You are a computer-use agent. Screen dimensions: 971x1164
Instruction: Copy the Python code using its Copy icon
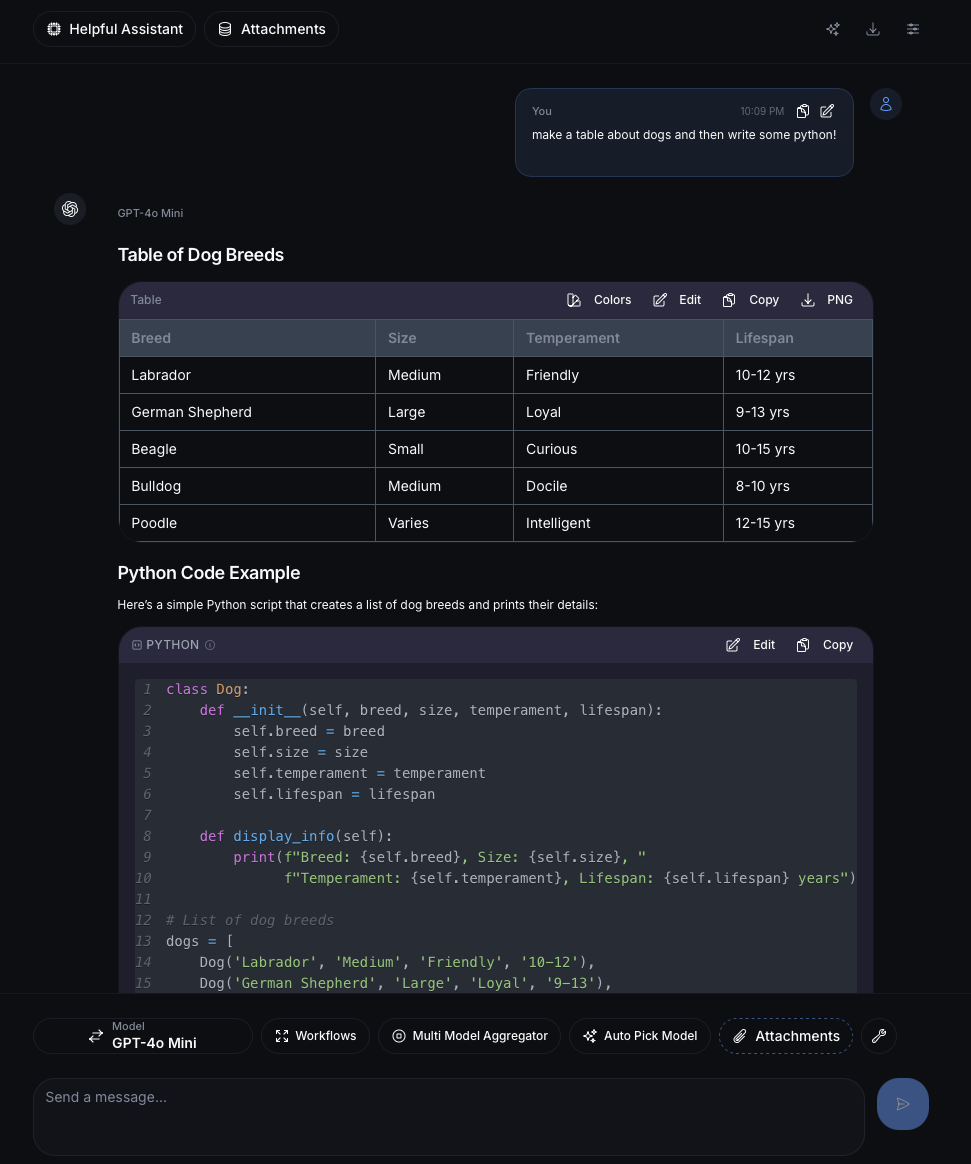click(x=824, y=645)
